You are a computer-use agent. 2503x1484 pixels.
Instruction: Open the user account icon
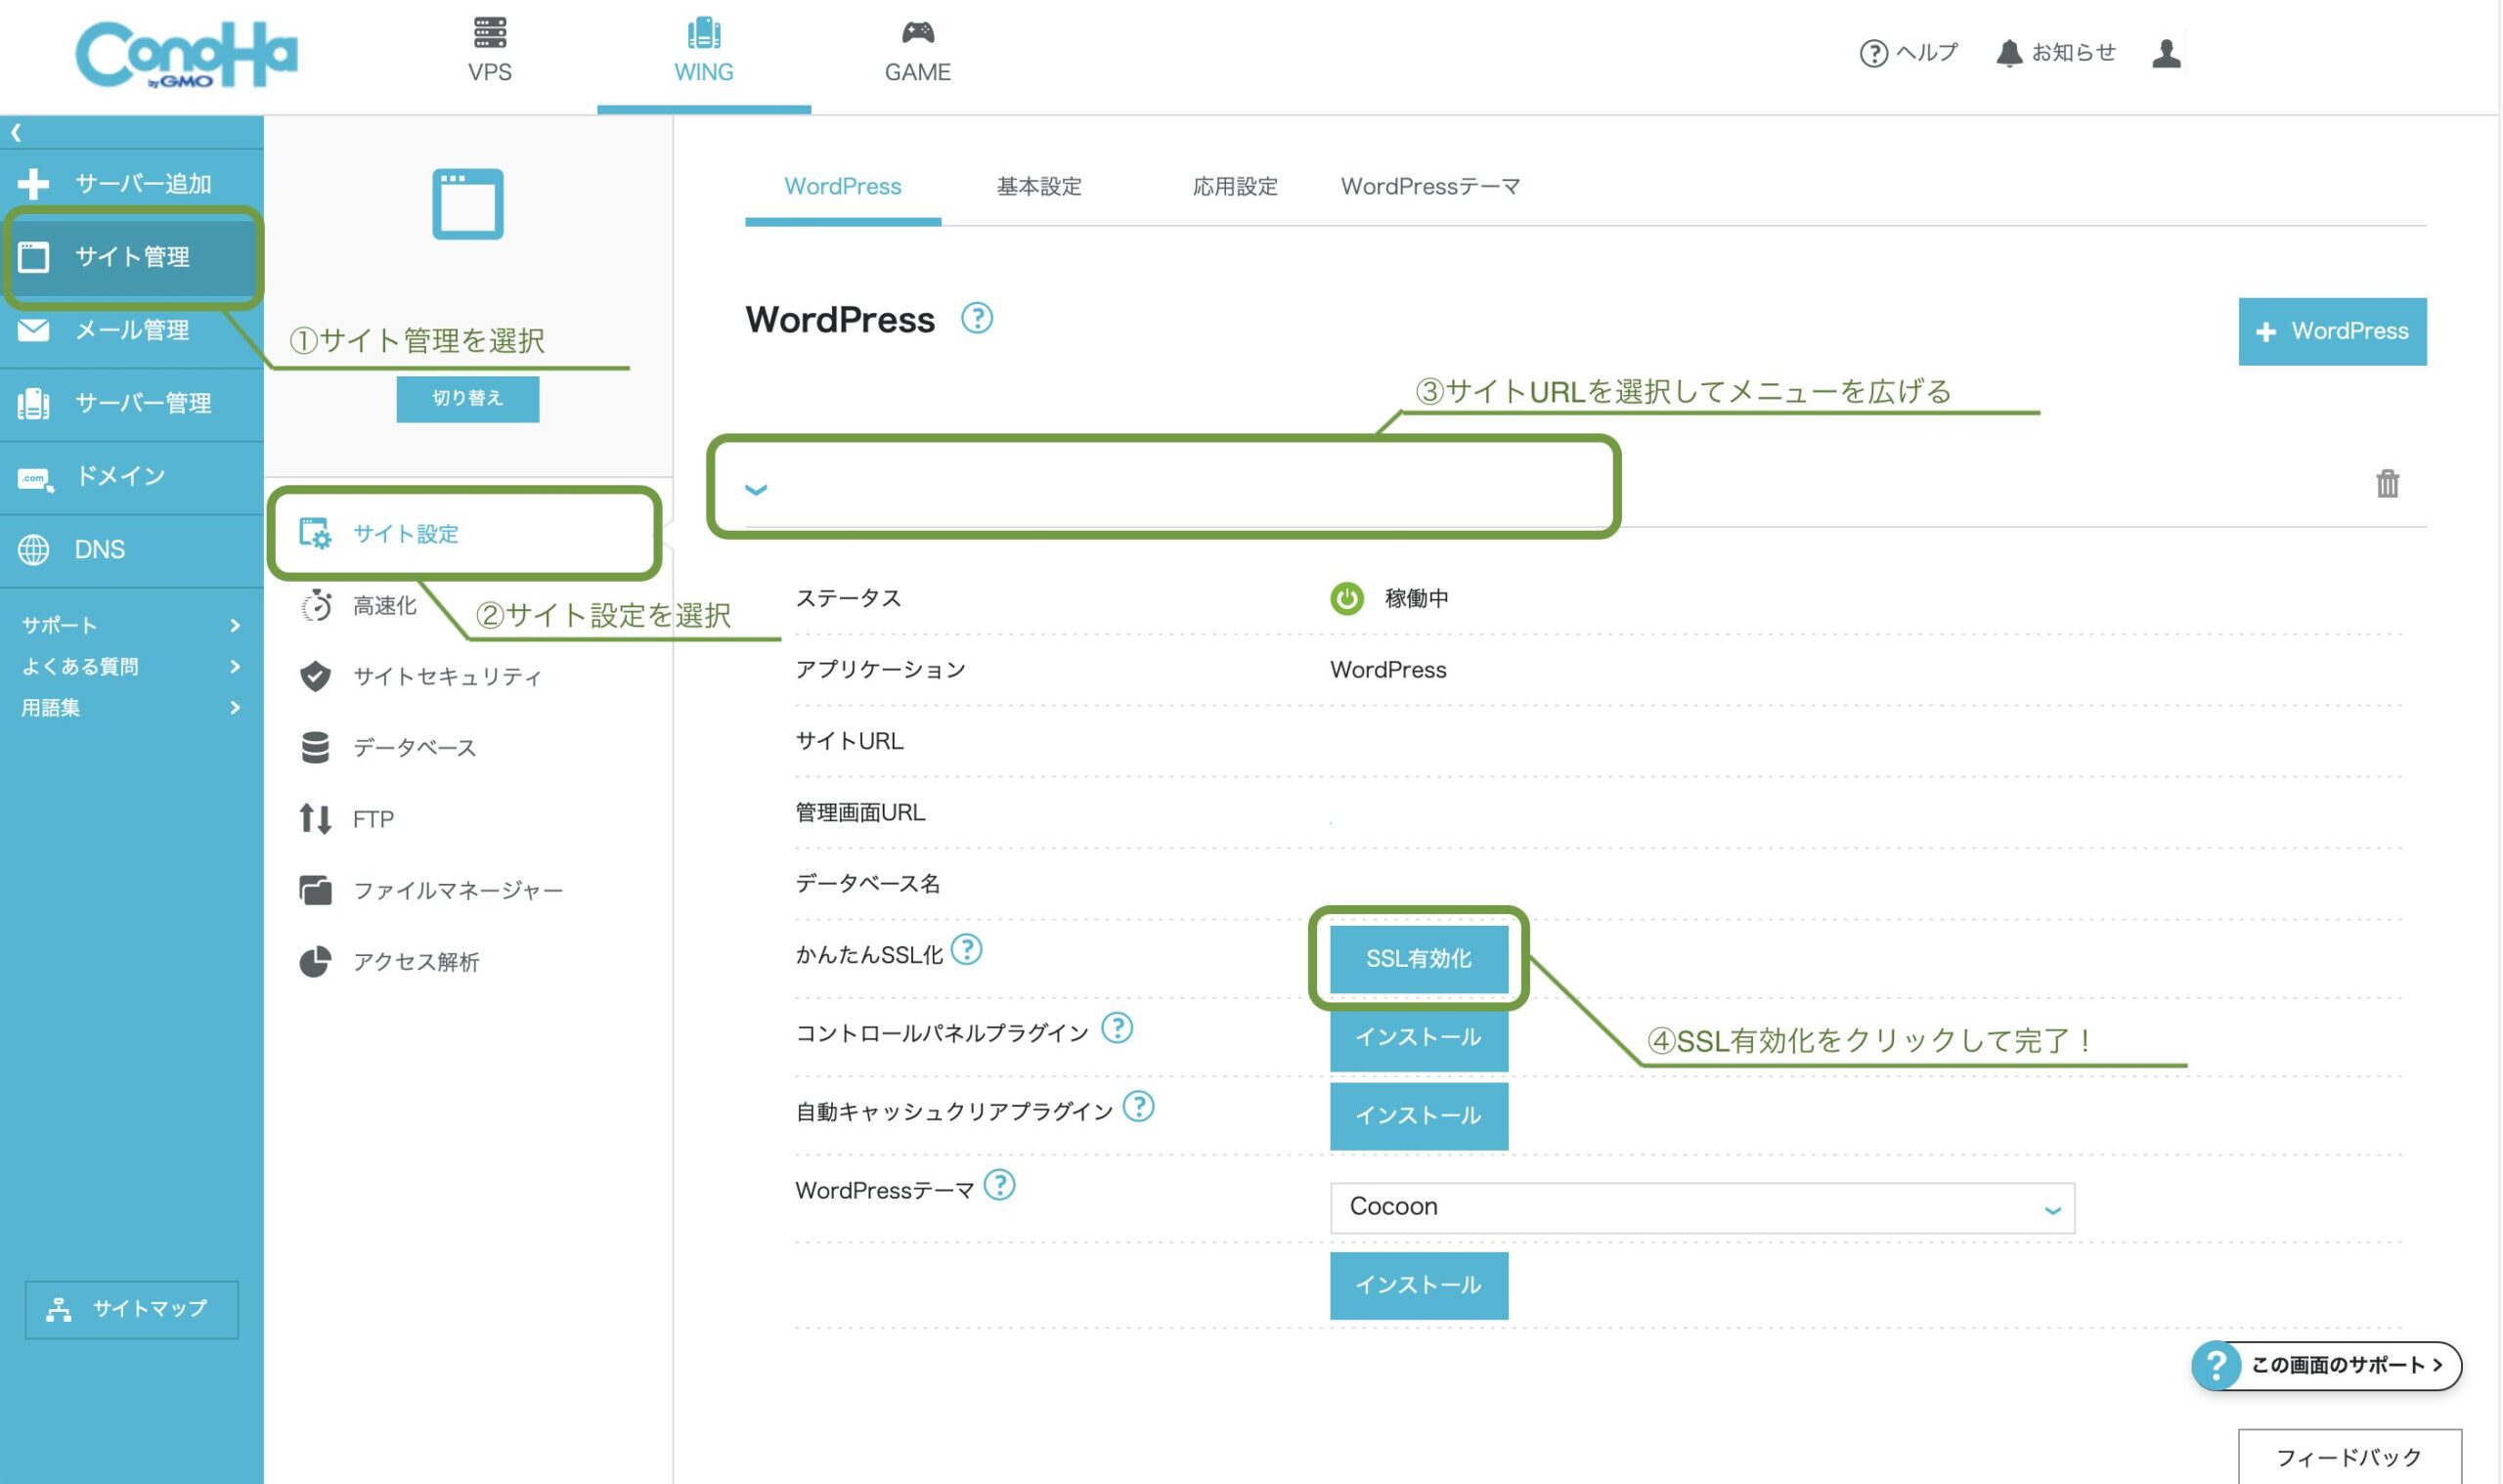click(2166, 53)
